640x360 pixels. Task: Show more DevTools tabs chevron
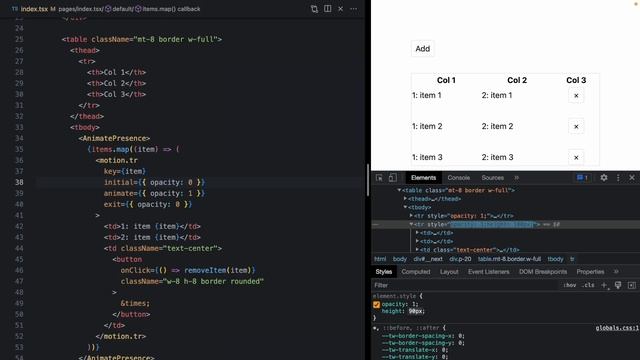click(517, 178)
